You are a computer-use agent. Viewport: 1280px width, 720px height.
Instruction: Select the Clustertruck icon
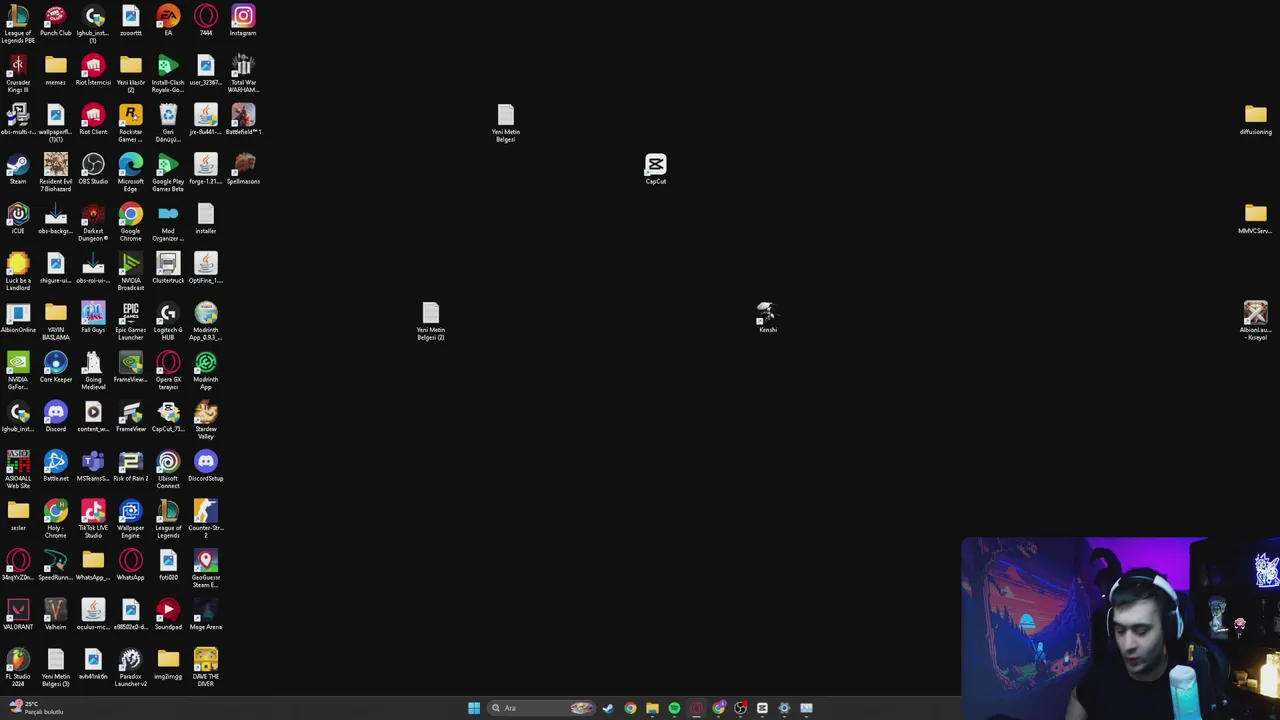click(168, 268)
